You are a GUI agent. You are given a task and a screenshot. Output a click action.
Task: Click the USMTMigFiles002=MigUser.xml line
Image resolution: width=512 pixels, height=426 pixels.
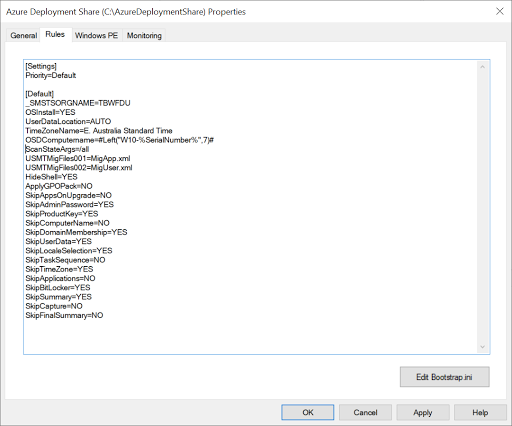click(79, 168)
